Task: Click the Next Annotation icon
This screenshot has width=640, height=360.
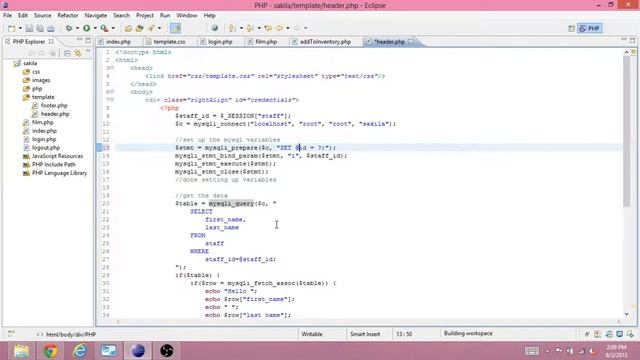Action: [232, 28]
